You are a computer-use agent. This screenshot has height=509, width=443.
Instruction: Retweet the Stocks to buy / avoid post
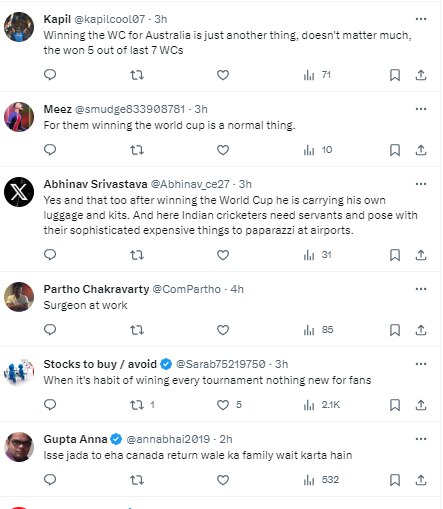pos(142,405)
